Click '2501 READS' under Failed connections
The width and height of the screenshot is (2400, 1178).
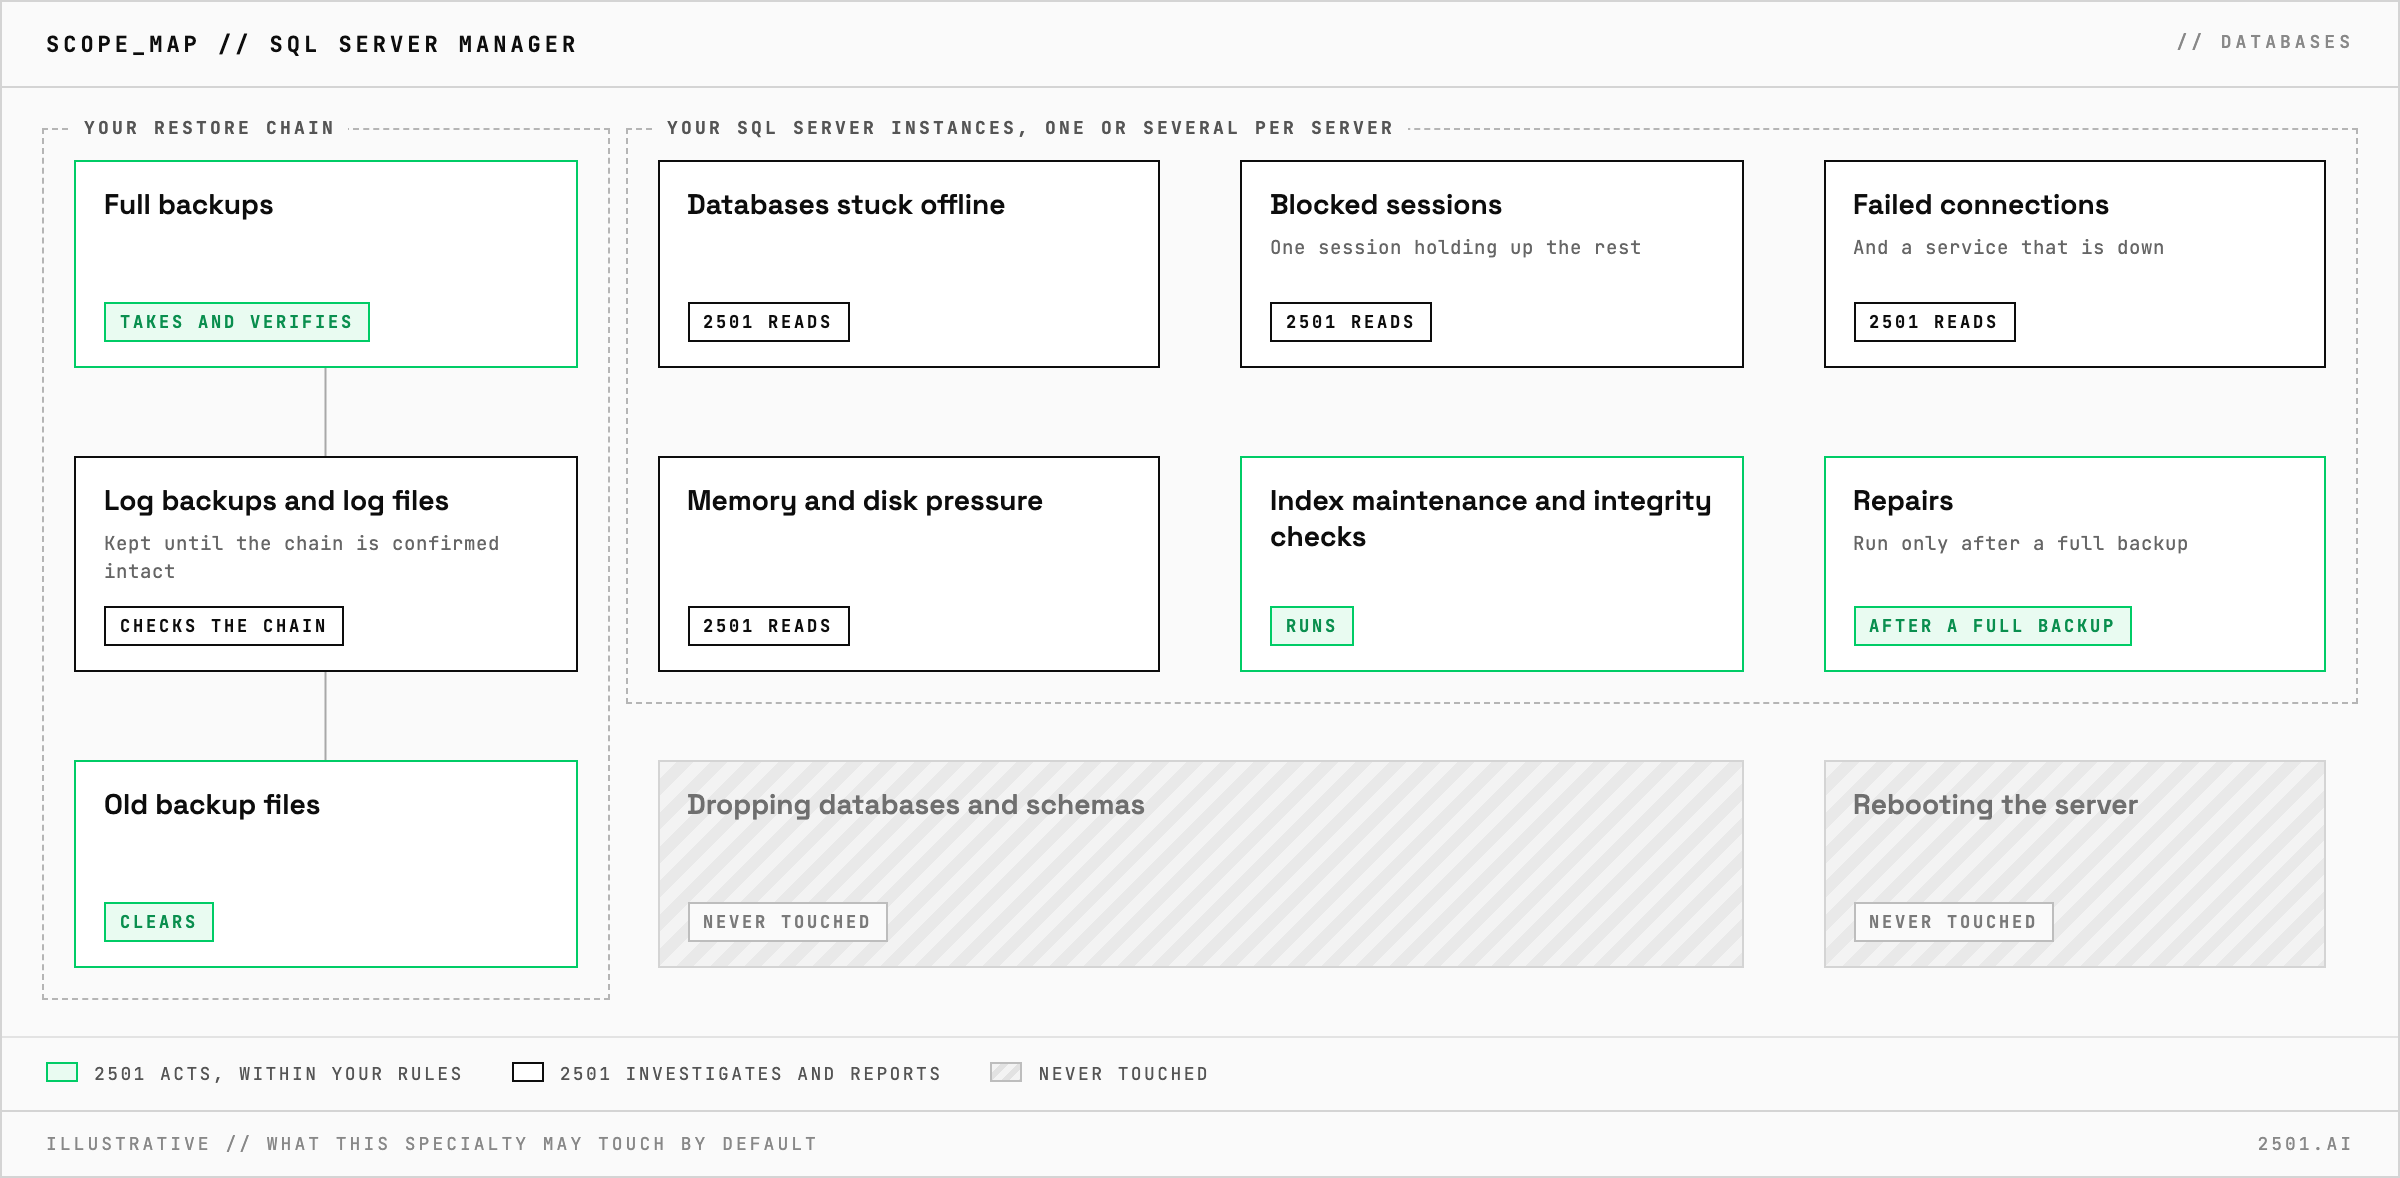[x=1934, y=322]
